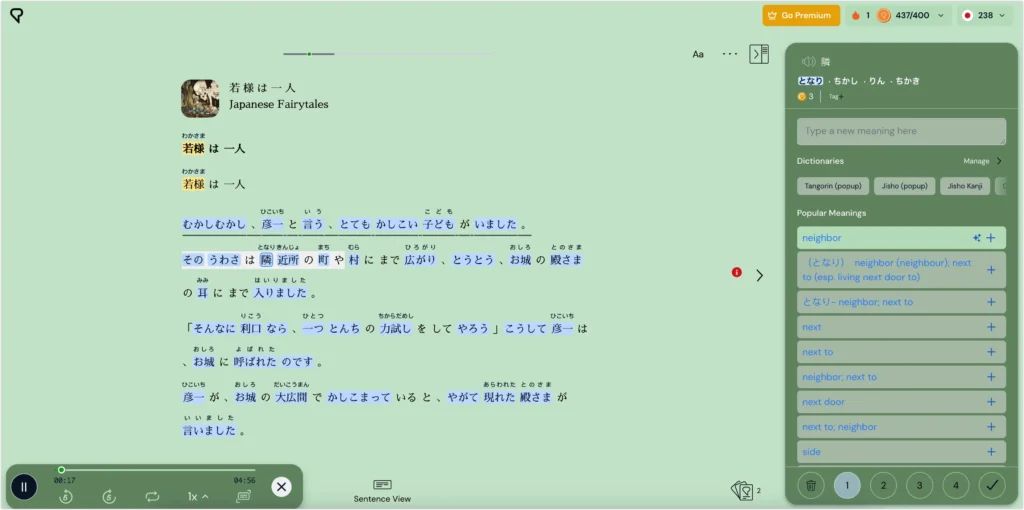Click the word かしこい
The image size is (1024, 510).
[x=397, y=225]
